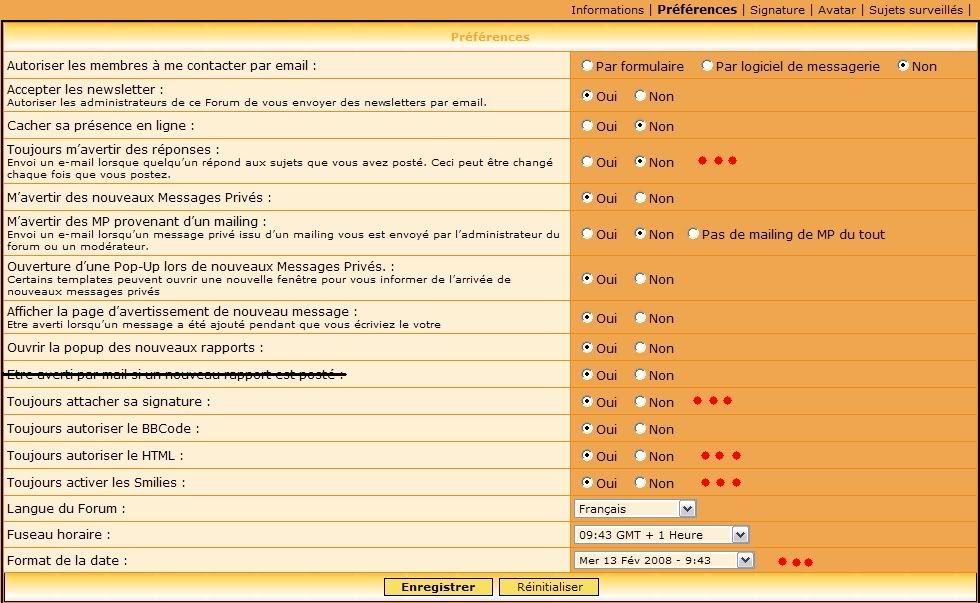Image resolution: width=980 pixels, height=603 pixels.
Task: Open the Informations tab
Action: click(x=607, y=10)
